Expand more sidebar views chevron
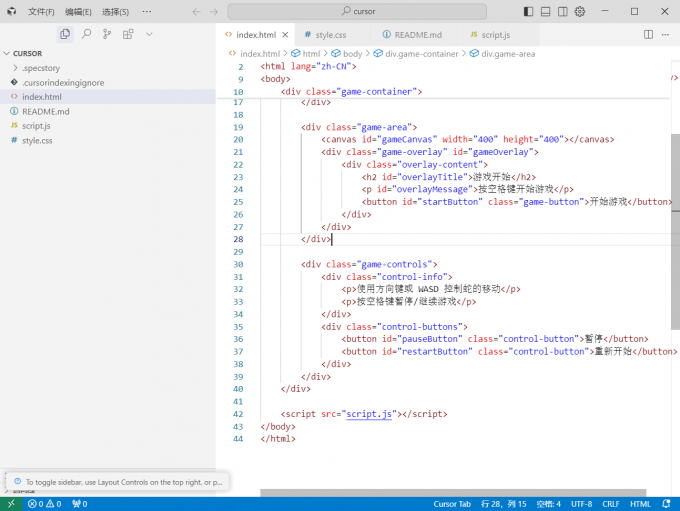Screen dimensions: 680x511 [x=149, y=34]
